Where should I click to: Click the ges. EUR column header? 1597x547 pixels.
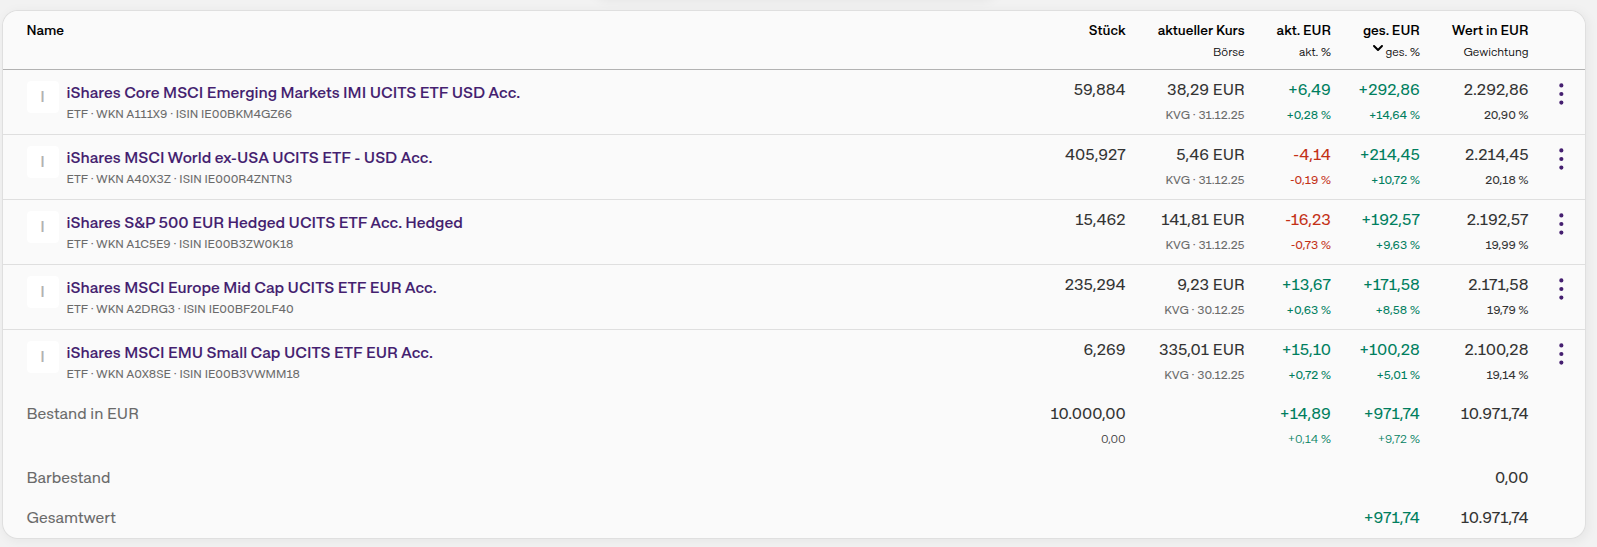1390,31
